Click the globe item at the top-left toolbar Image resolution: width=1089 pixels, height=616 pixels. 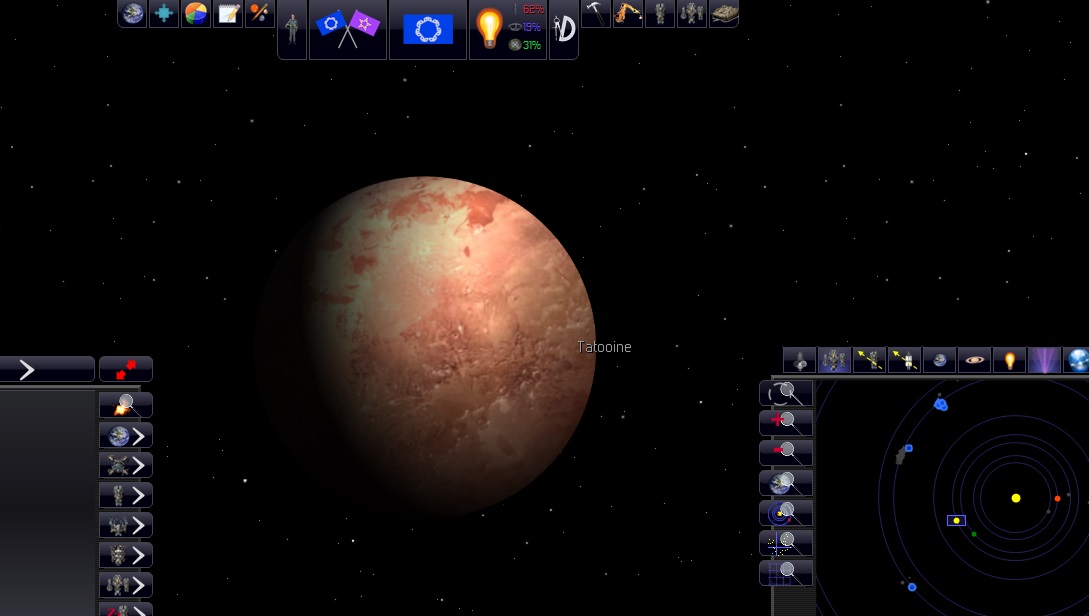tap(131, 14)
